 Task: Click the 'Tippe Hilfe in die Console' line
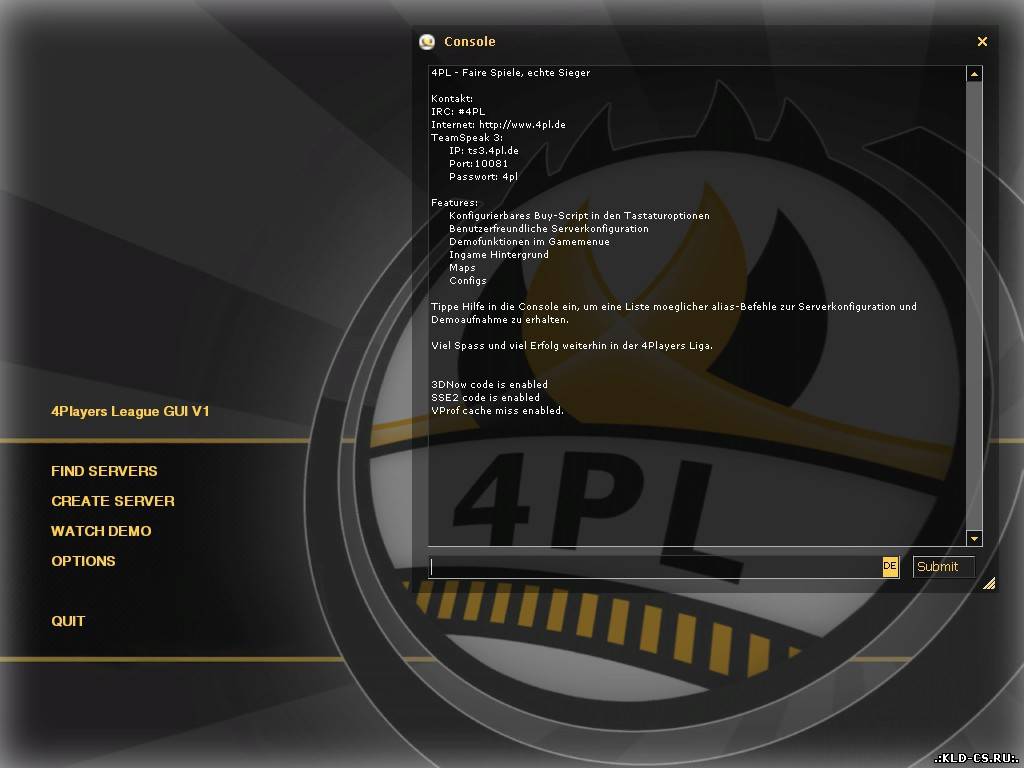[674, 313]
